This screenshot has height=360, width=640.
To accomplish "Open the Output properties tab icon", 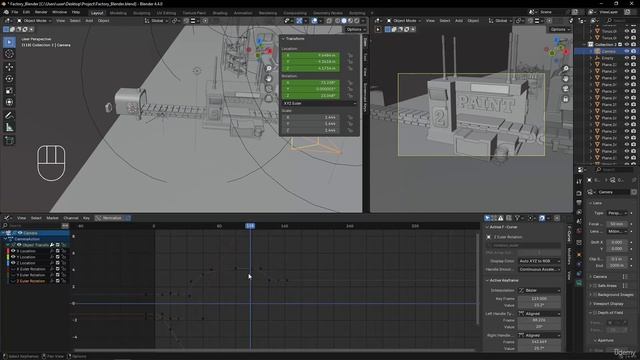I will point(579,202).
